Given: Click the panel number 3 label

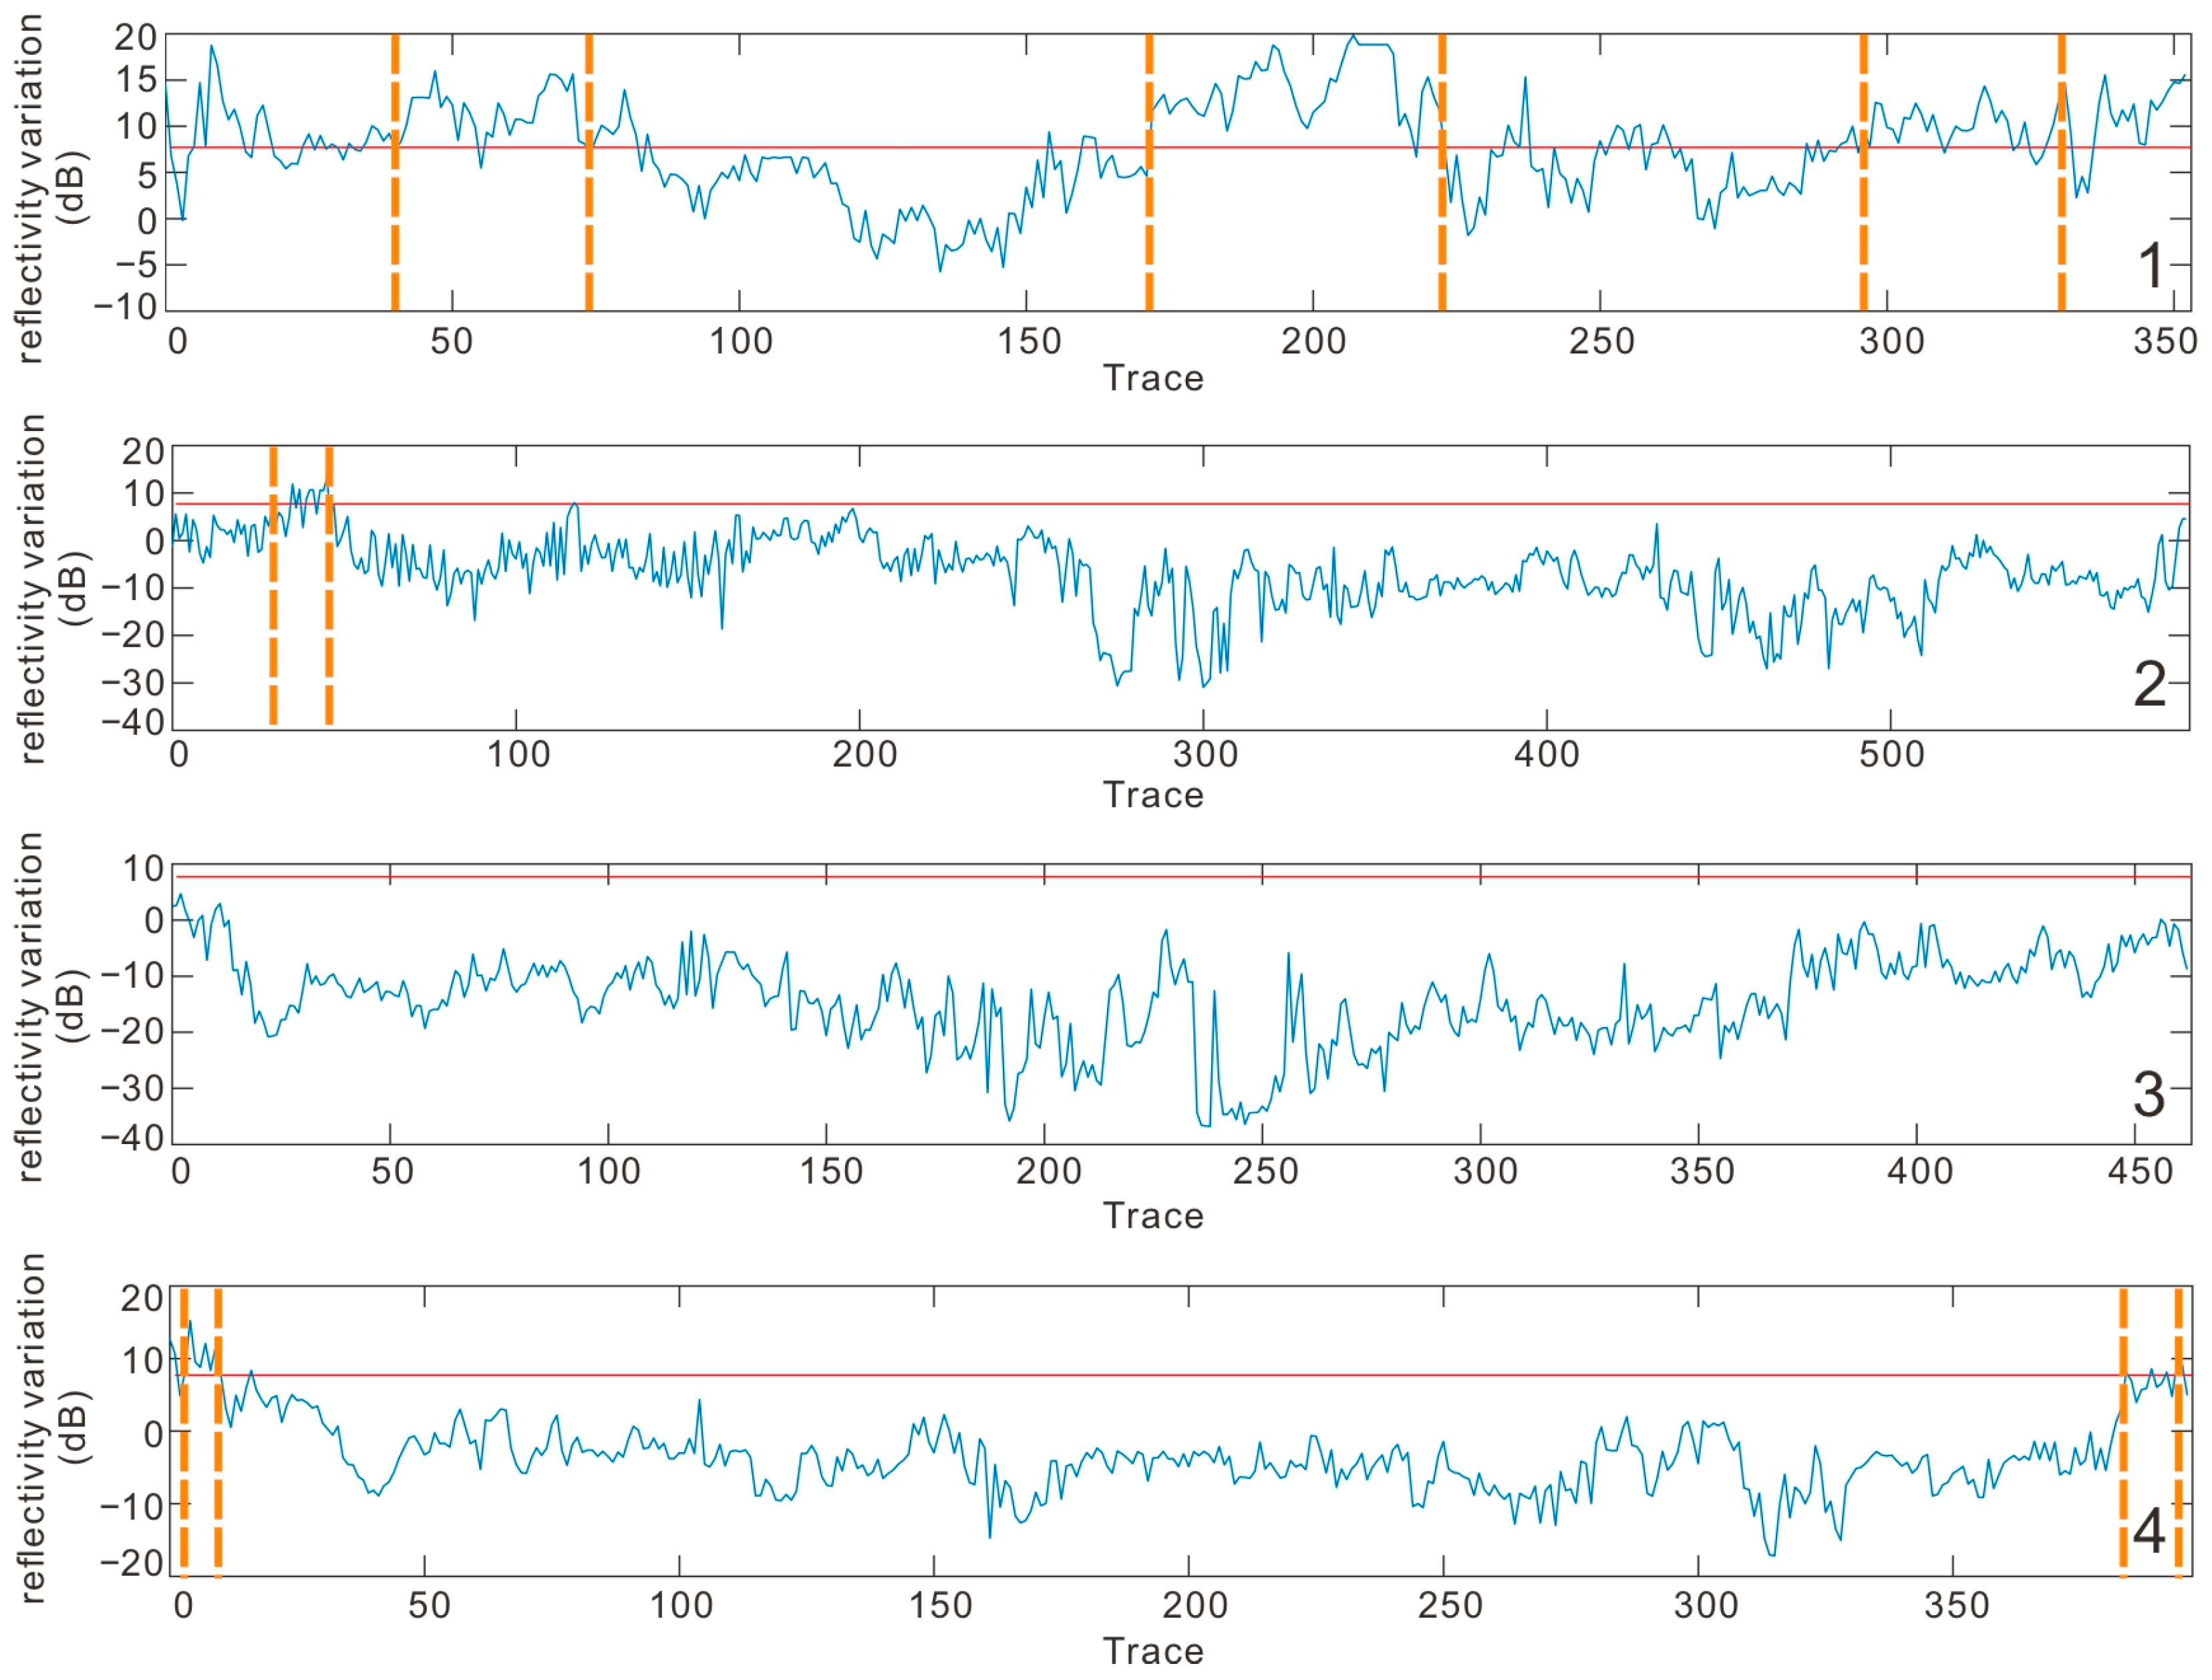Looking at the screenshot, I should click(x=2149, y=1095).
